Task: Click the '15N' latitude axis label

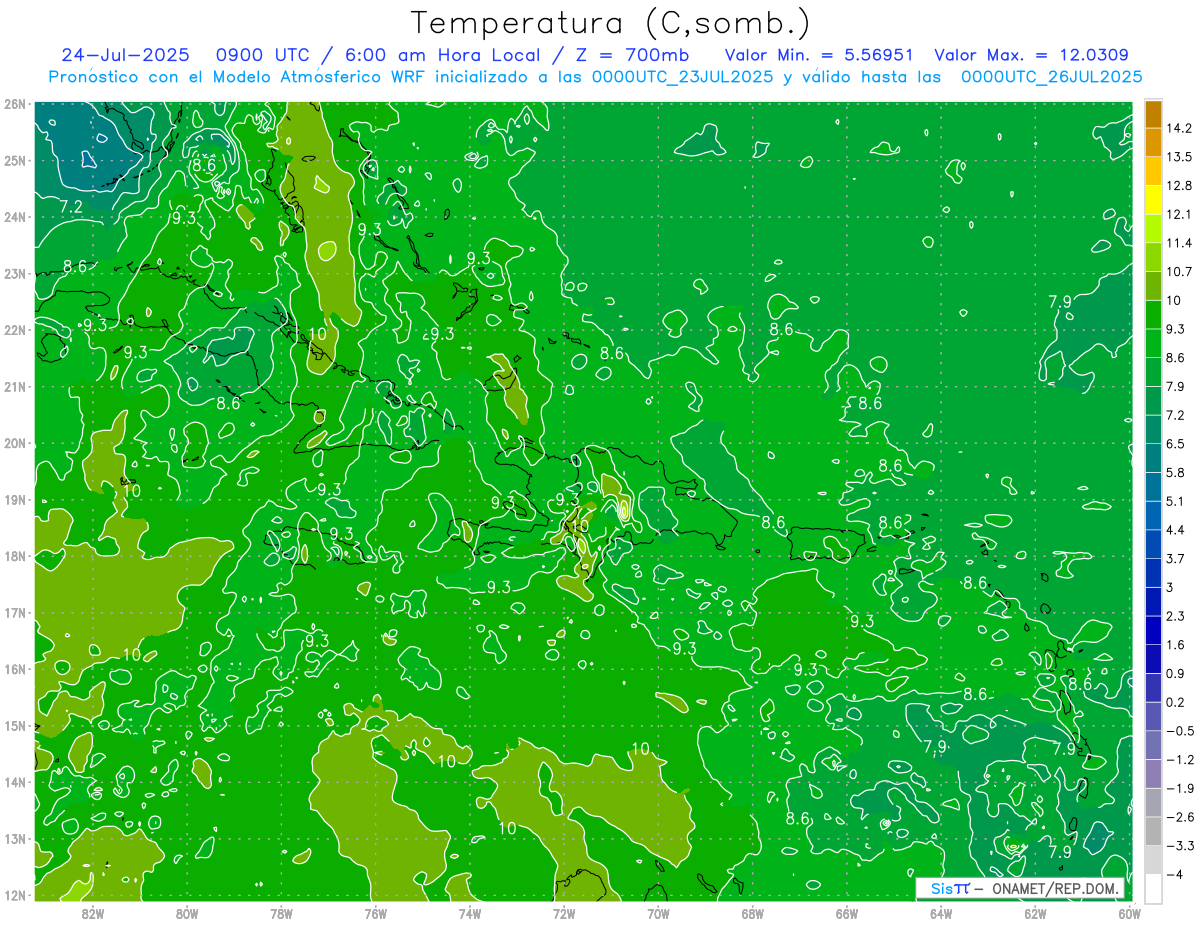Action: 15,725
